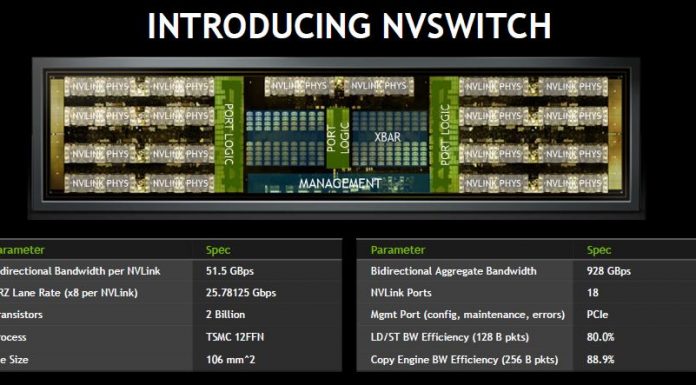Select the "XBAR" label on the die

[x=388, y=137]
